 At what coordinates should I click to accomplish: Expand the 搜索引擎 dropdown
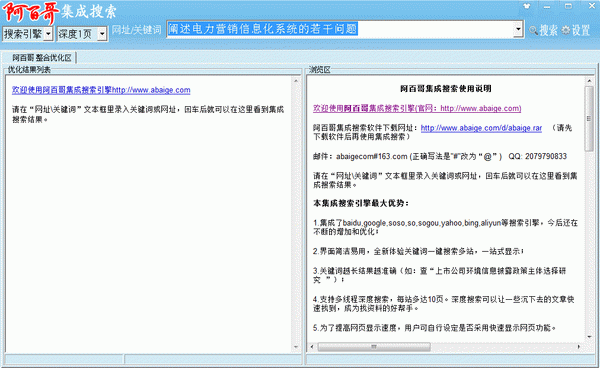coord(48,34)
